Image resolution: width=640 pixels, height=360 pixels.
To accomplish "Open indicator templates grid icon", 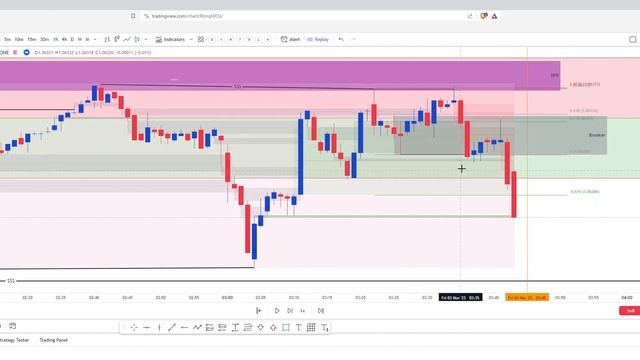I will click(201, 40).
